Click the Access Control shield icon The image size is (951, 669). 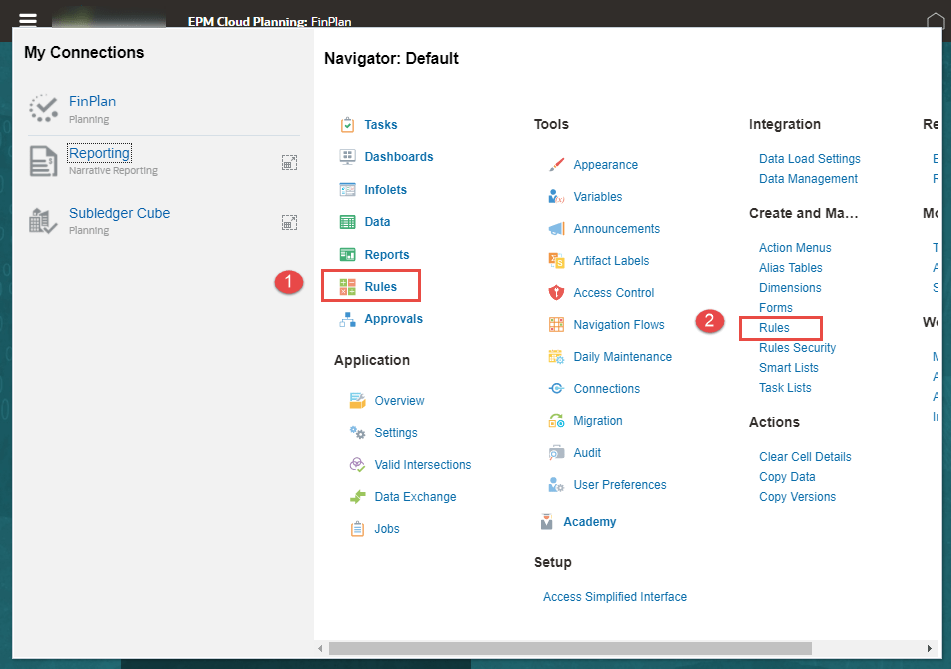(556, 293)
